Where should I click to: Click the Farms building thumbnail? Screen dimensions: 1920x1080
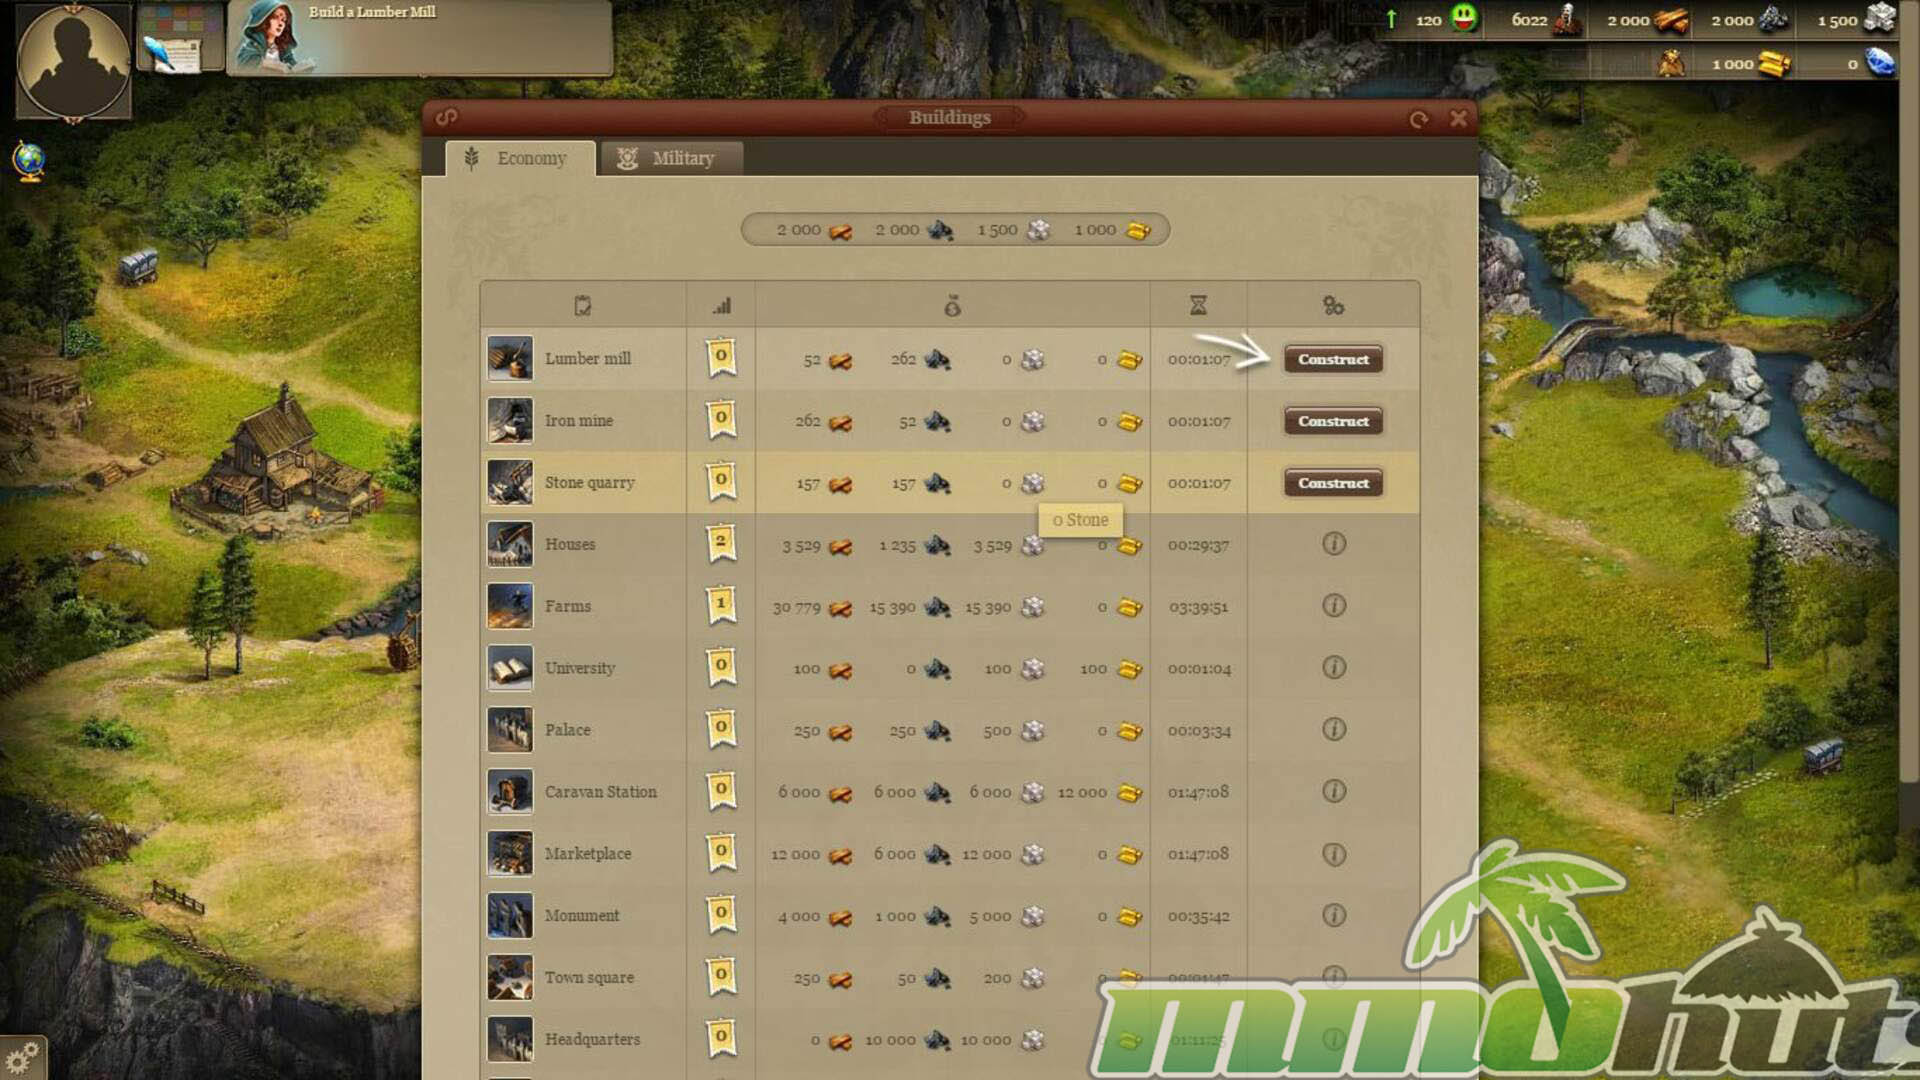(510, 606)
